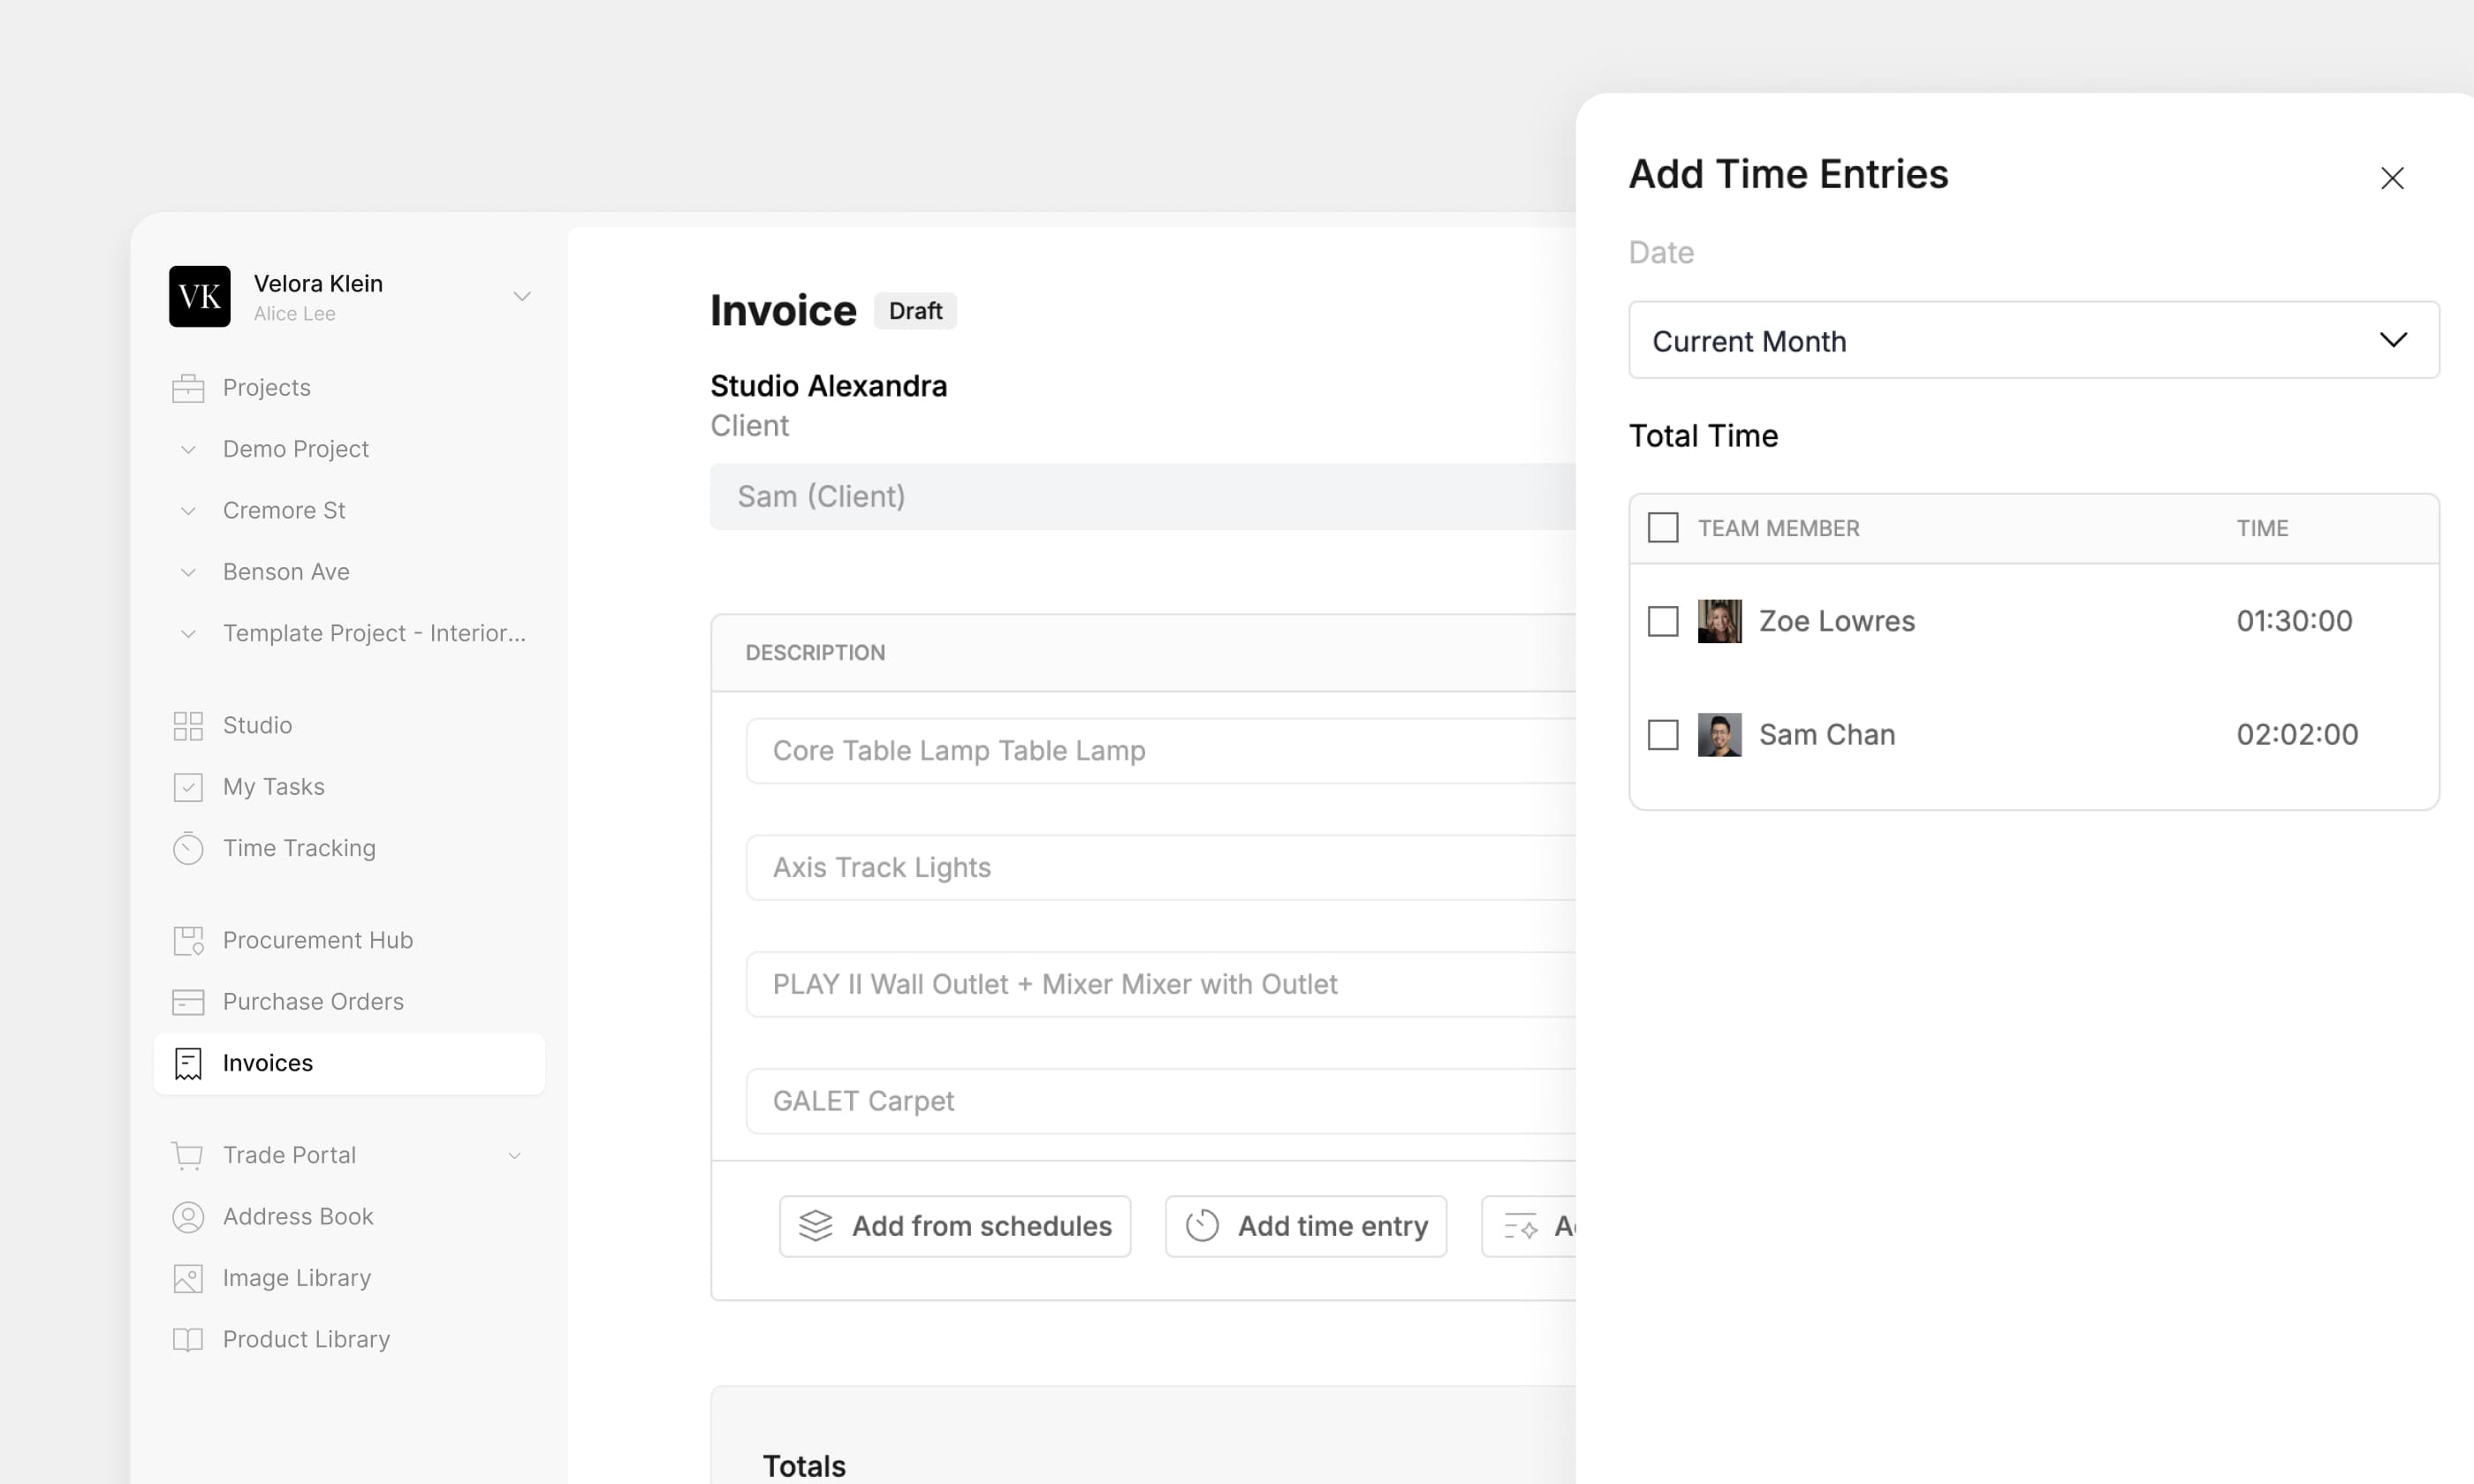Image resolution: width=2474 pixels, height=1484 pixels.
Task: Check the Zoe Lowres checkbox
Action: tap(1663, 621)
